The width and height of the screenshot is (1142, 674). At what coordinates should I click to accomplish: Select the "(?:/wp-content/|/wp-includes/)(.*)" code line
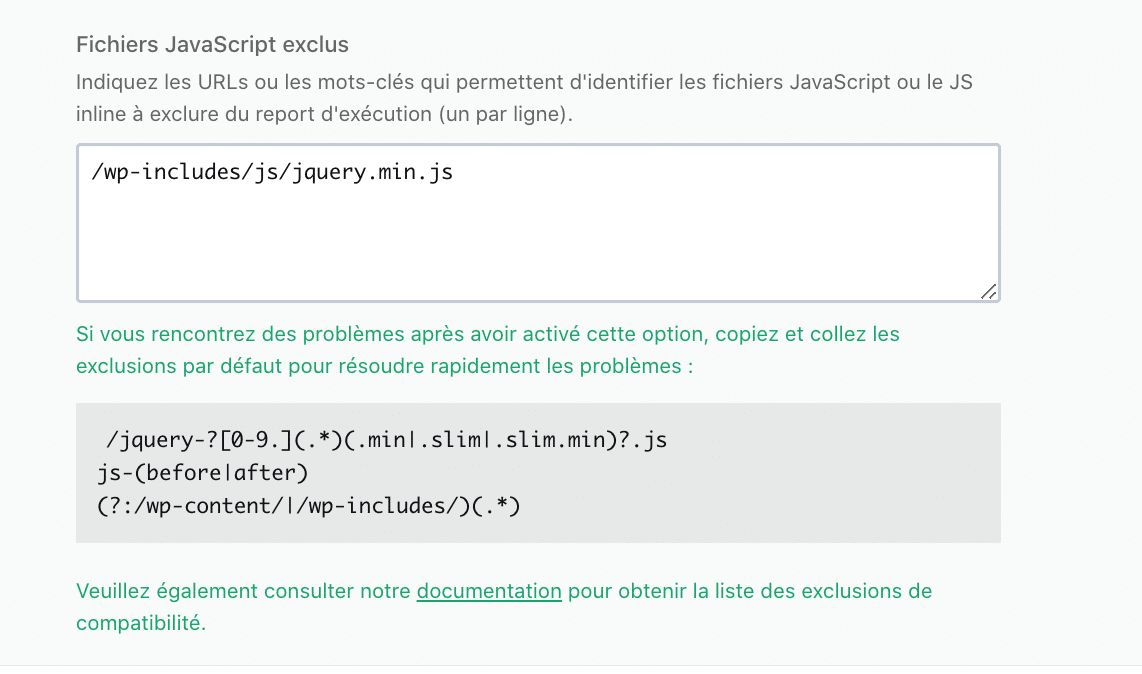(x=309, y=506)
